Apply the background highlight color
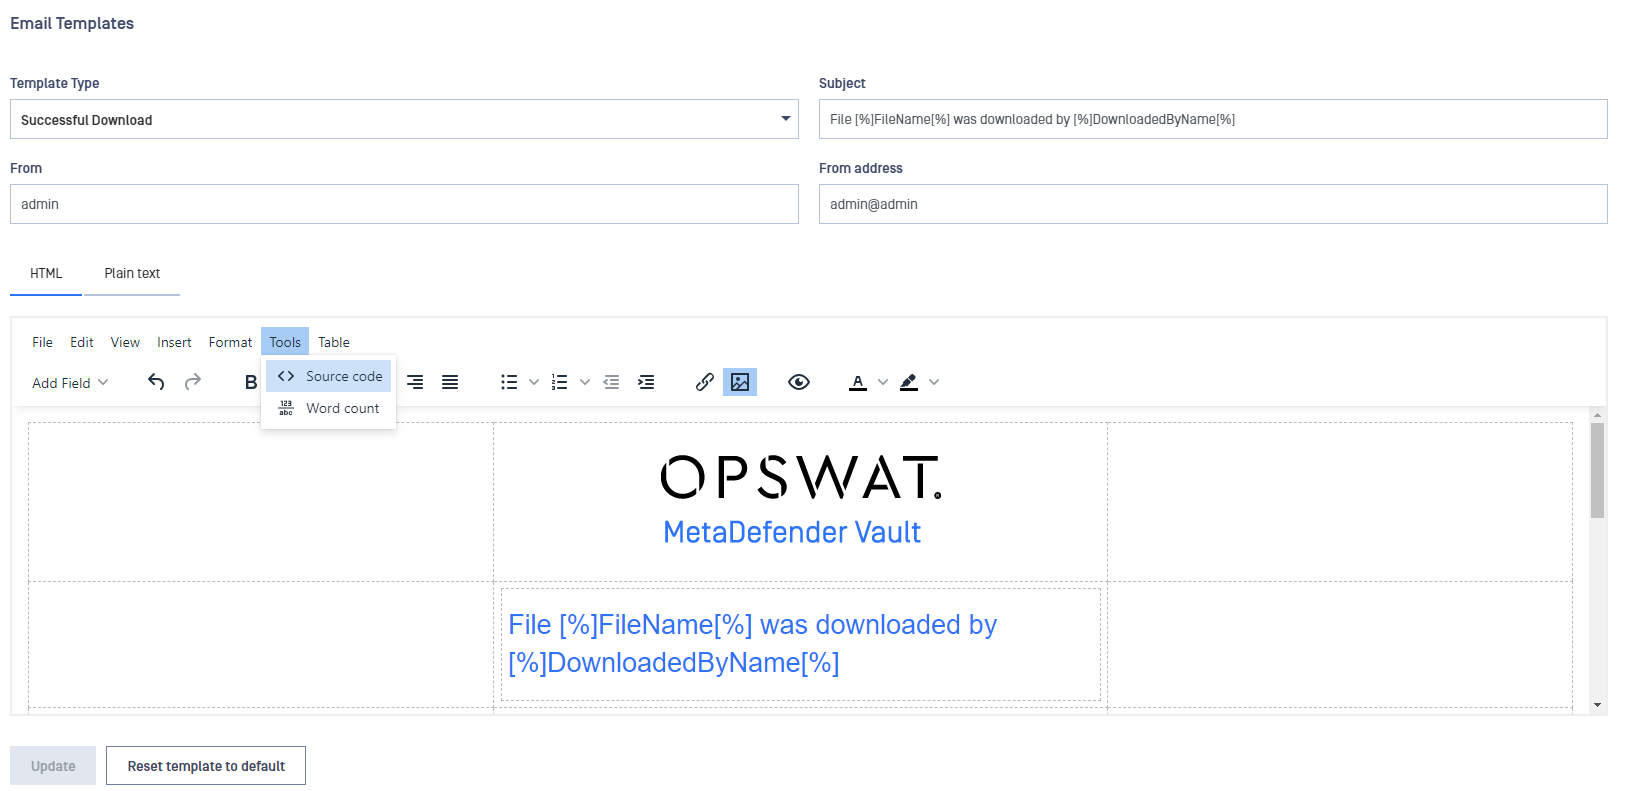 coord(909,382)
